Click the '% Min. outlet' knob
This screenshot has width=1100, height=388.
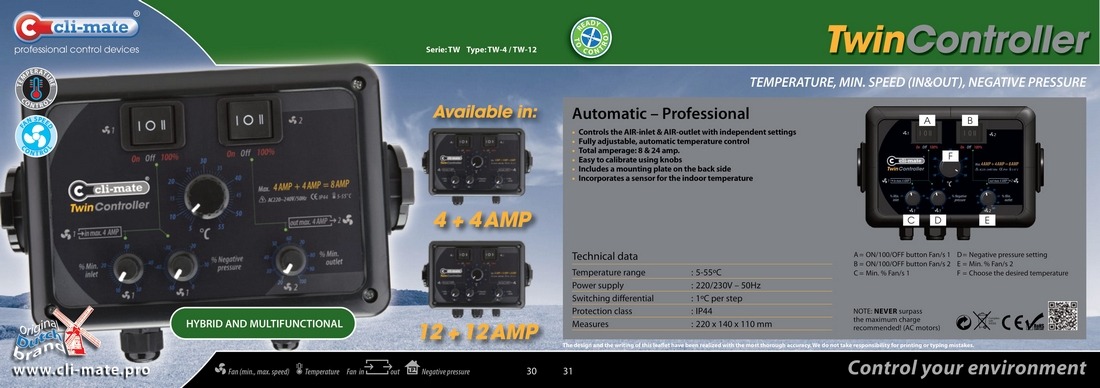coord(290,260)
